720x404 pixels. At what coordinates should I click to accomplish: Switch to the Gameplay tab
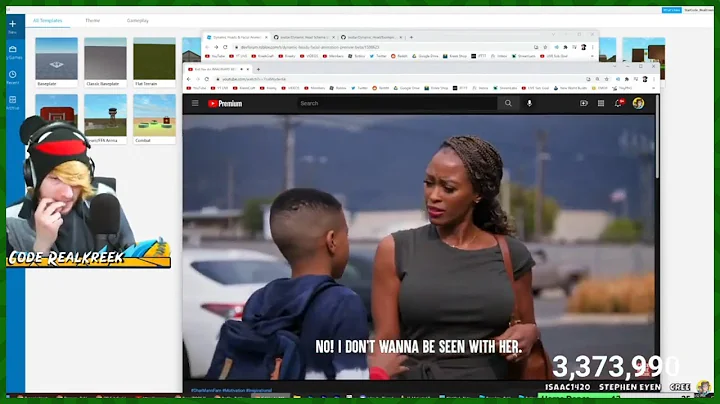click(x=138, y=21)
